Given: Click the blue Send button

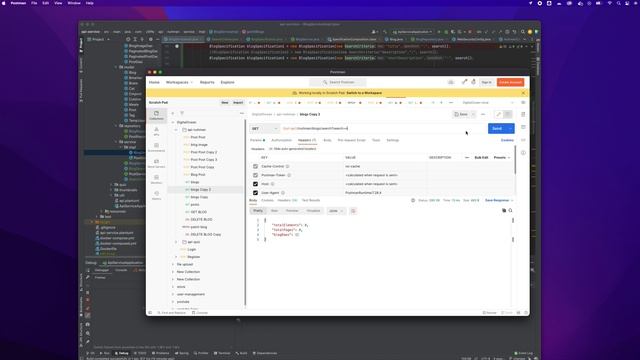Looking at the screenshot, I should click(497, 129).
